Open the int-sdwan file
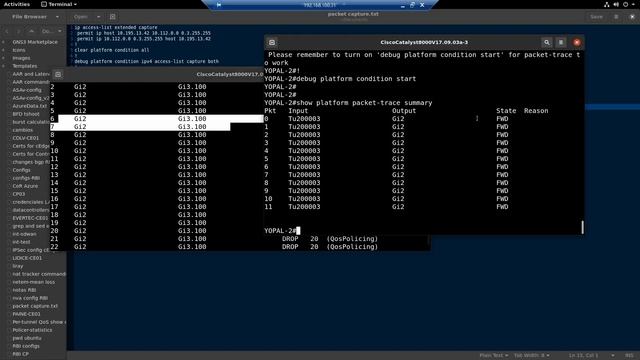The width and height of the screenshot is (640, 360). [24, 234]
